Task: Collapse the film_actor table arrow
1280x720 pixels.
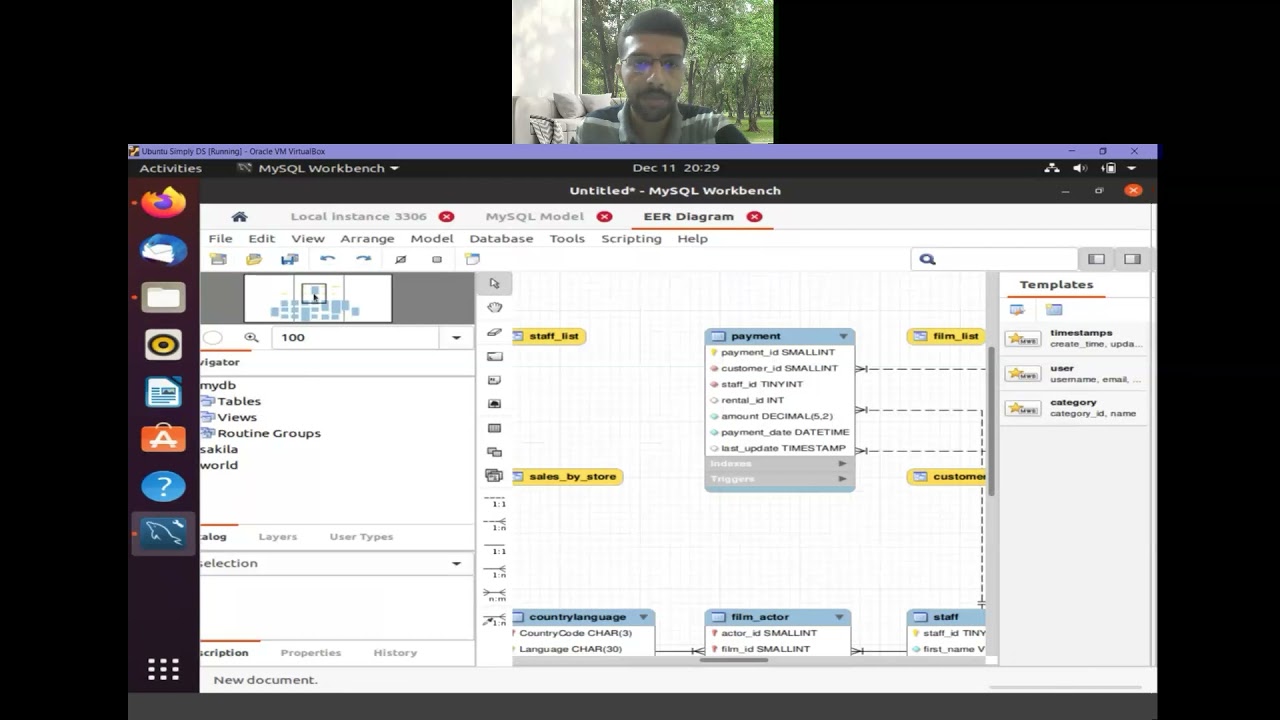Action: point(839,617)
